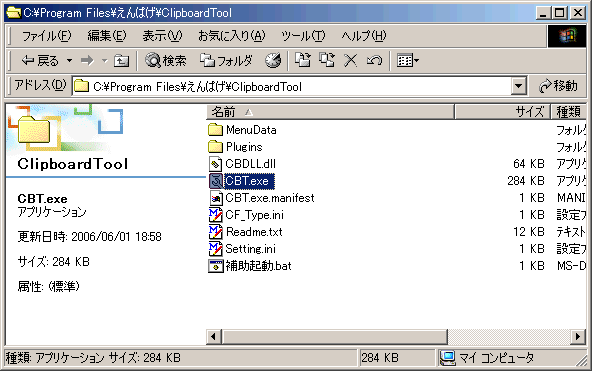Click the マイ コンピュータ status bar icon
This screenshot has height=371, width=592.
click(448, 358)
